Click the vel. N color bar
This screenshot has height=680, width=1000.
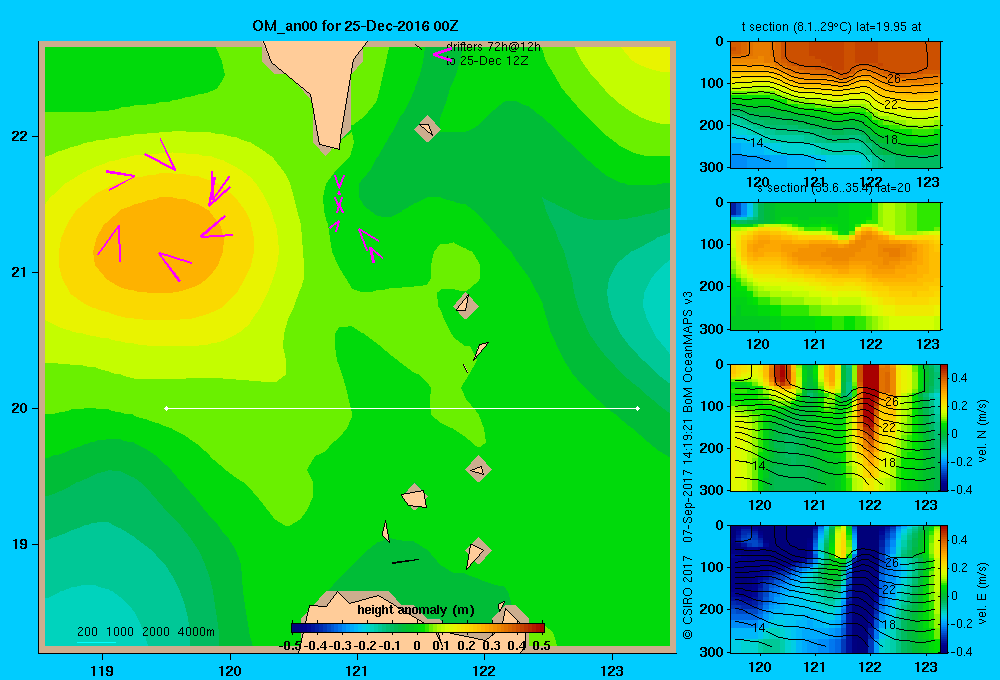pos(944,427)
